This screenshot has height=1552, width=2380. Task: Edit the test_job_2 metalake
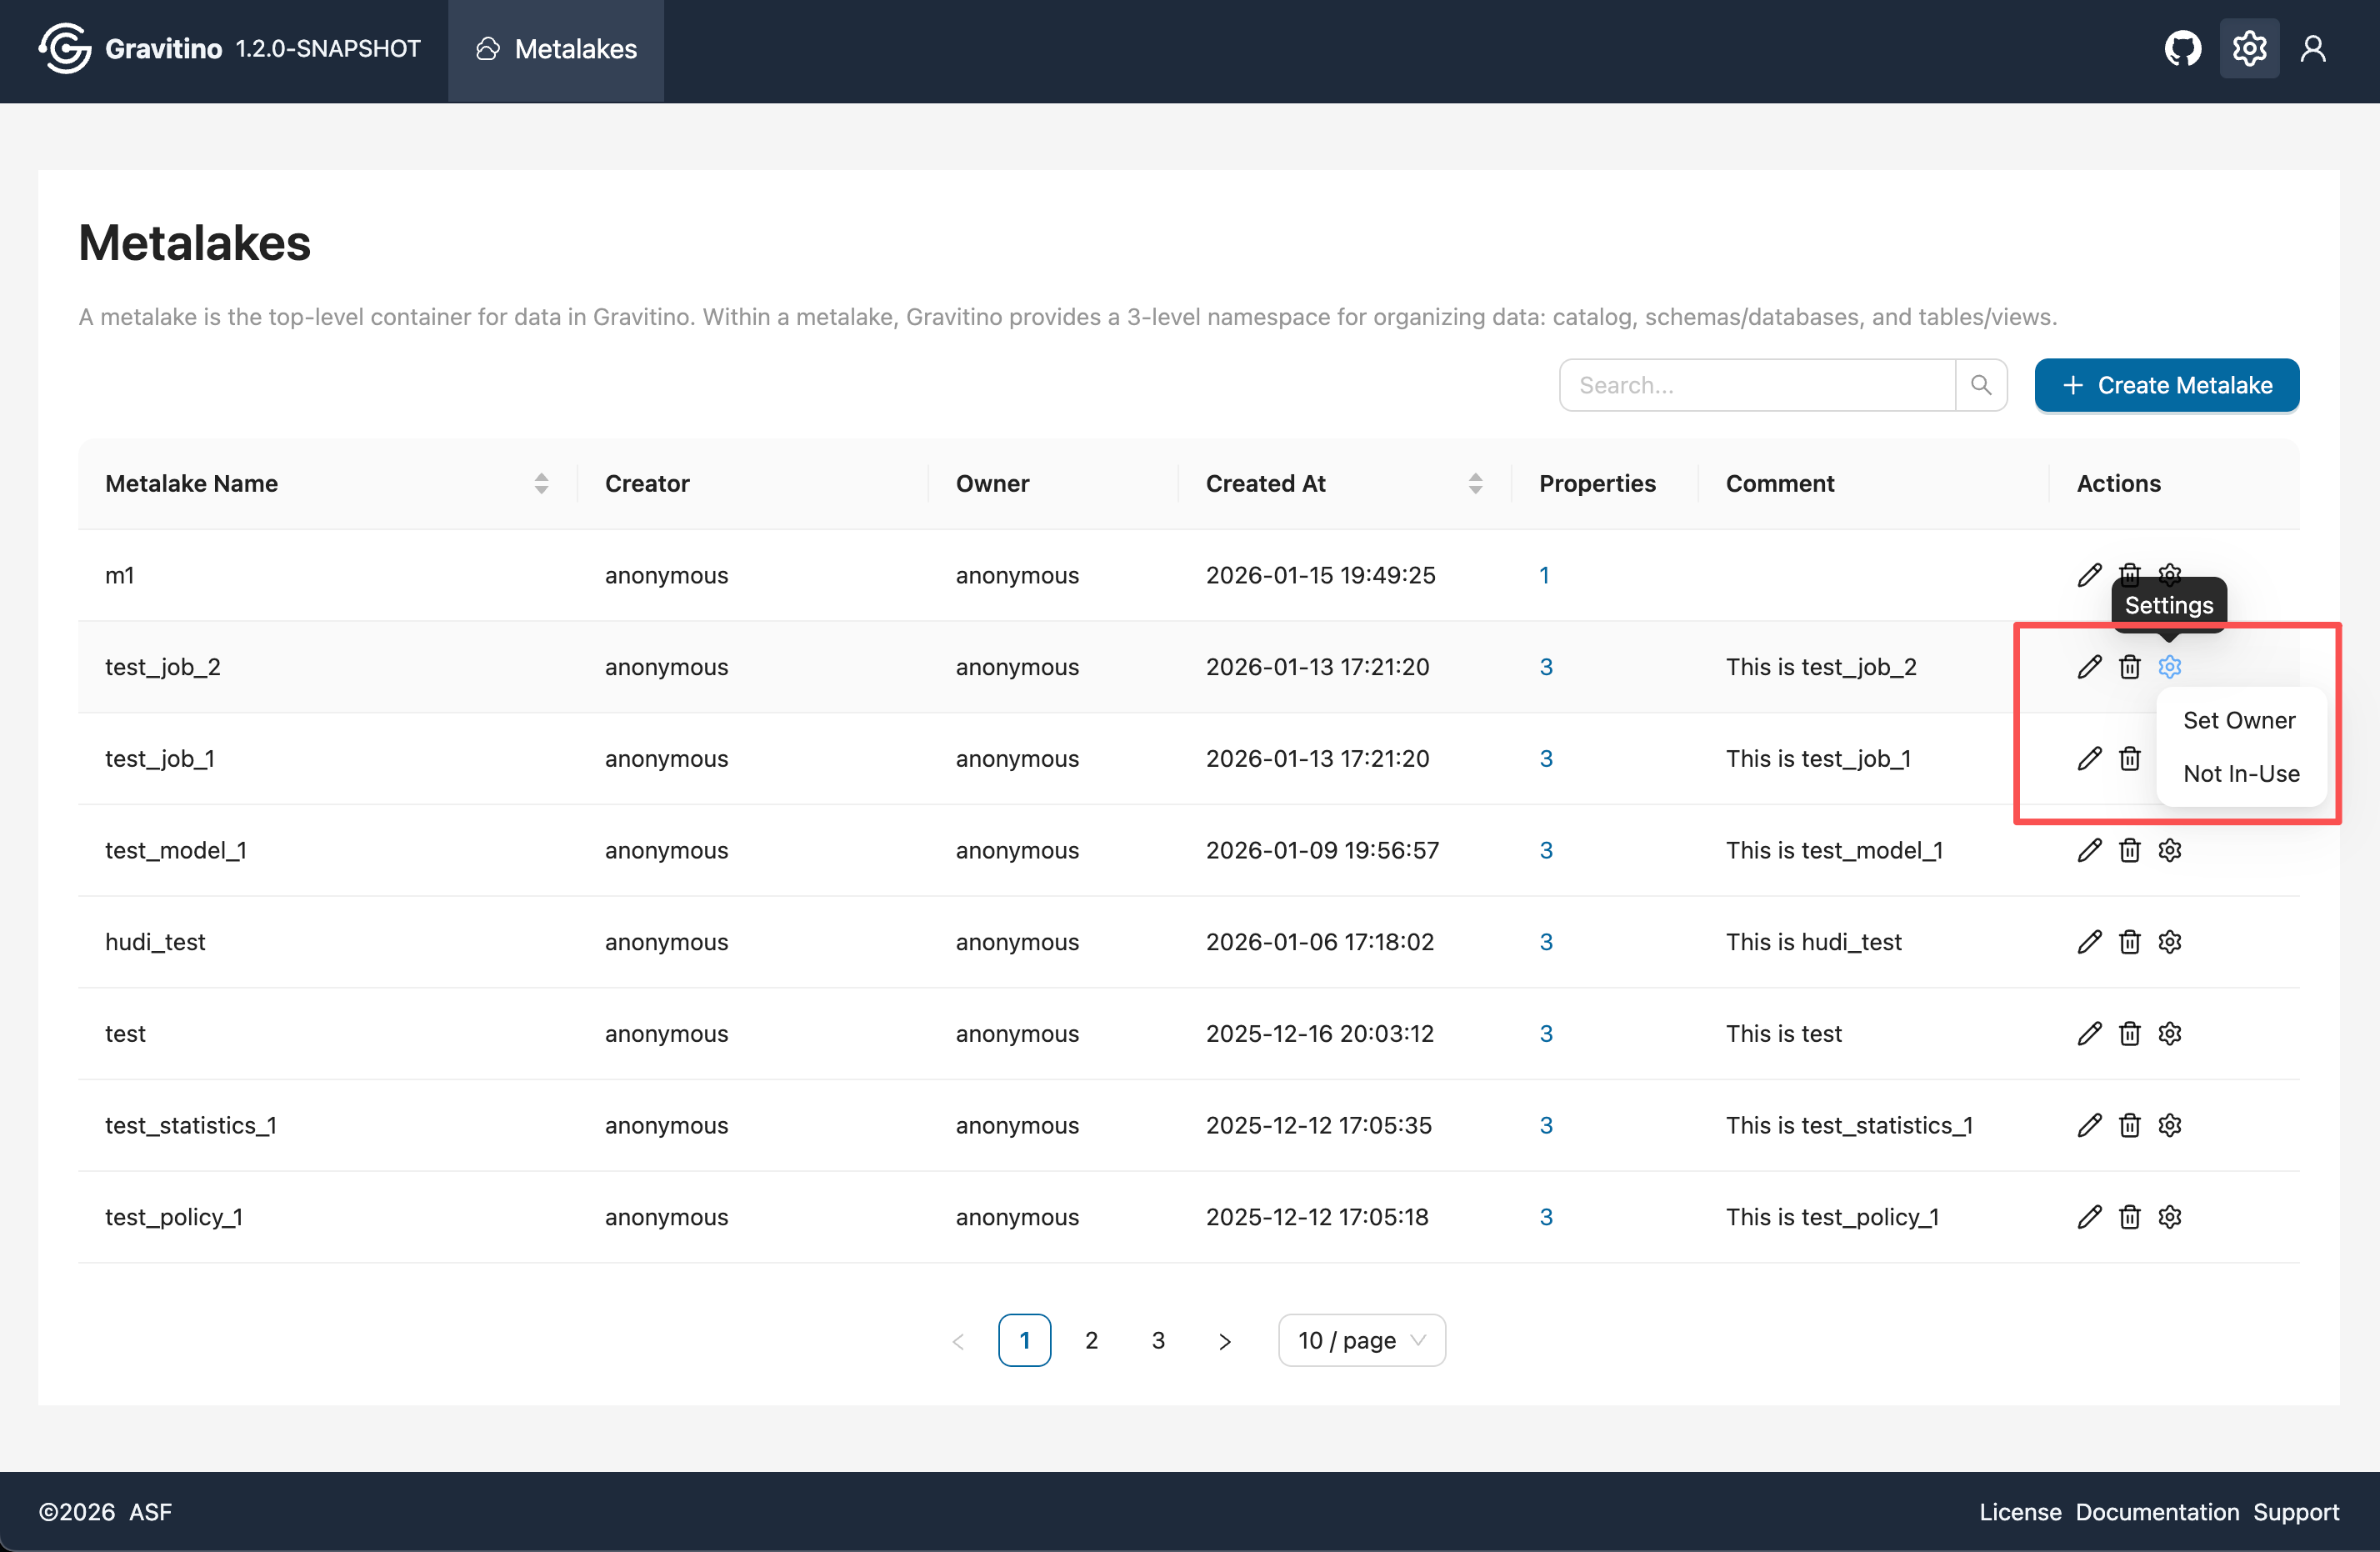click(2089, 667)
